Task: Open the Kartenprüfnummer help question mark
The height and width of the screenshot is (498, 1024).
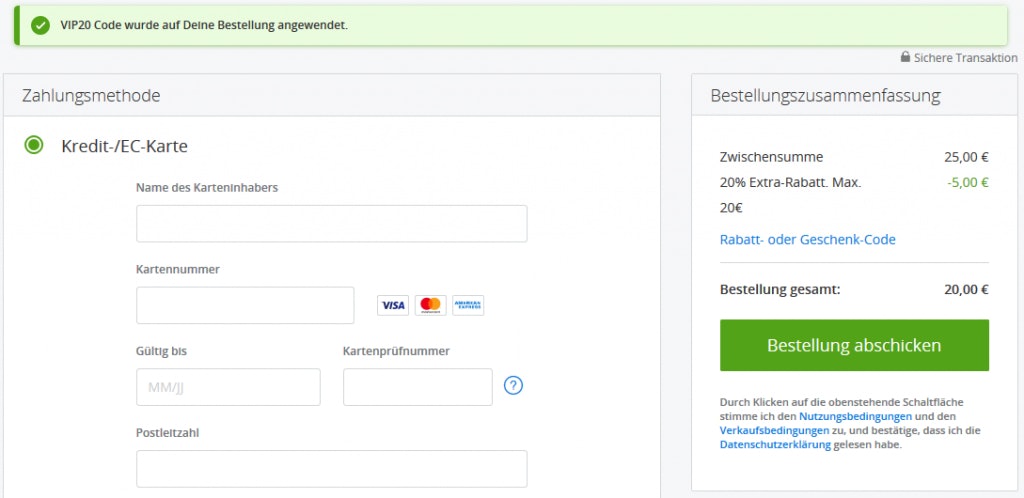Action: tap(514, 386)
